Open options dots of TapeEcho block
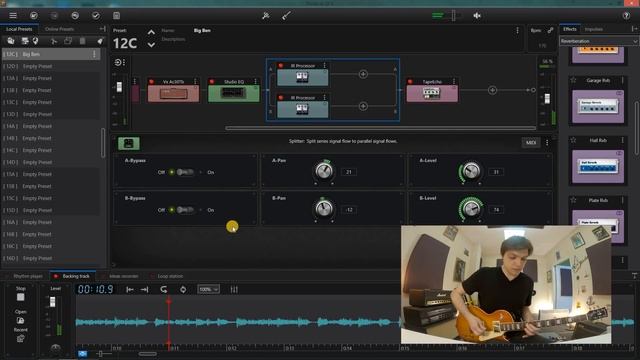Image resolution: width=640 pixels, height=360 pixels. [454, 82]
